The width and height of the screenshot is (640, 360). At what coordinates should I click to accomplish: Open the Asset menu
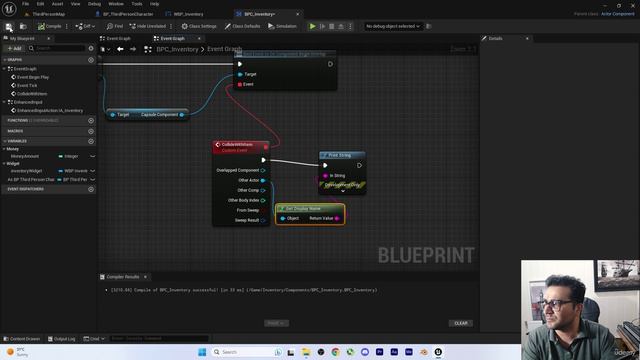click(57, 4)
